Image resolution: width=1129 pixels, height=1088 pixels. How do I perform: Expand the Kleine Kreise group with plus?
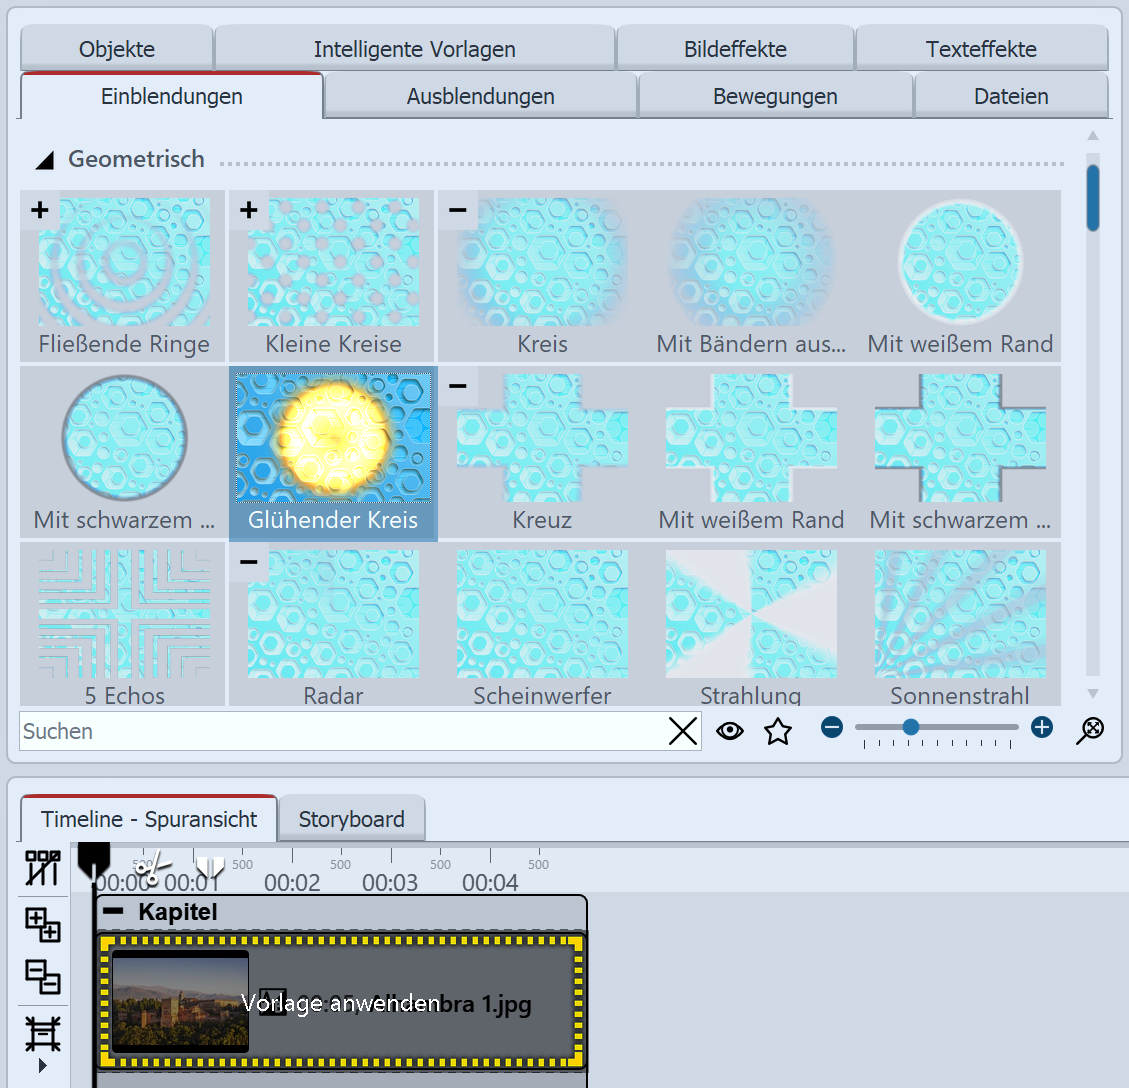(x=249, y=210)
